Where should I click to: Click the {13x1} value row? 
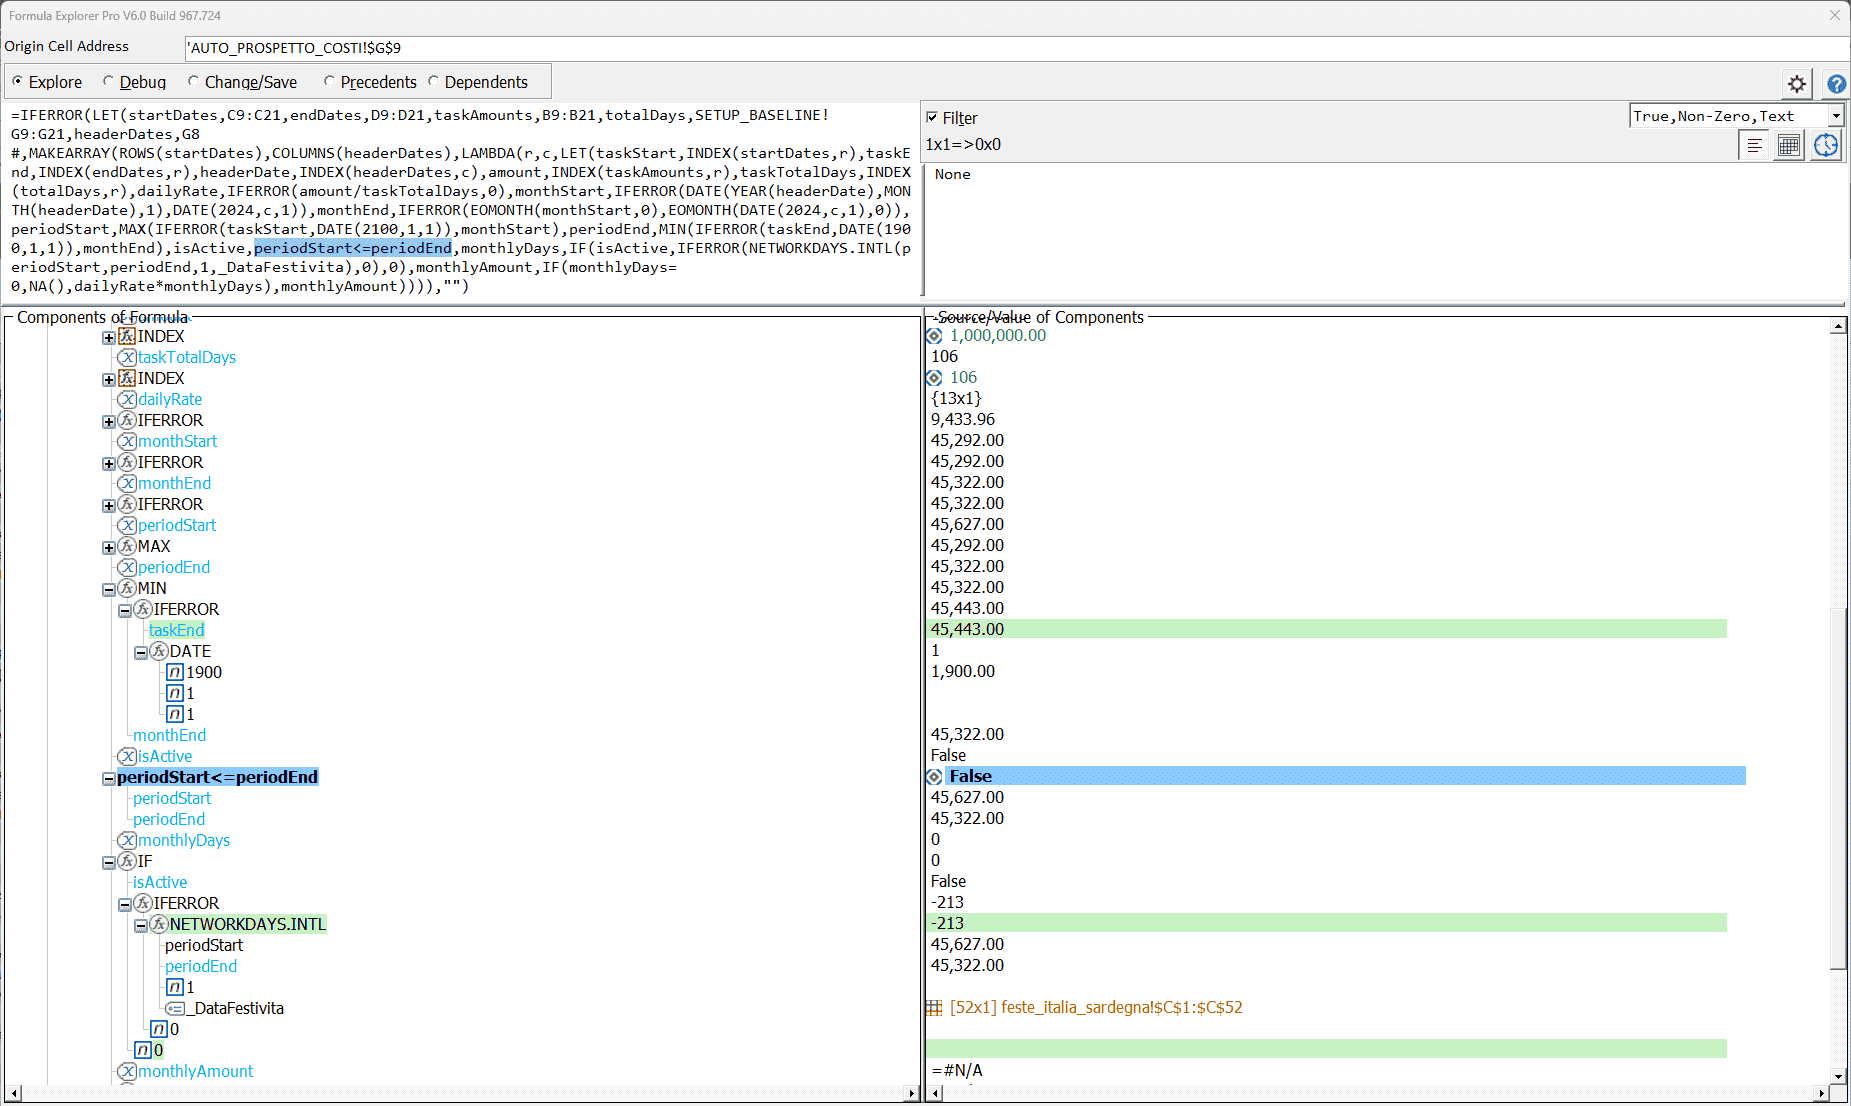point(956,398)
